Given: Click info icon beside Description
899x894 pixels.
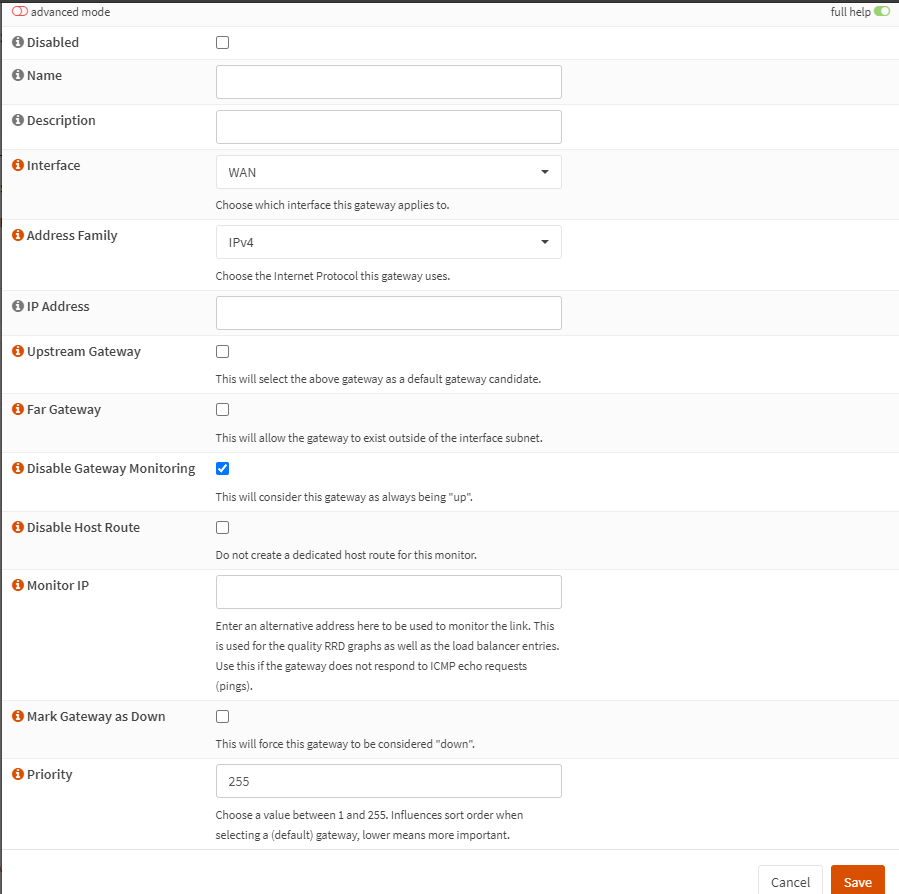Looking at the screenshot, I should click(x=18, y=120).
